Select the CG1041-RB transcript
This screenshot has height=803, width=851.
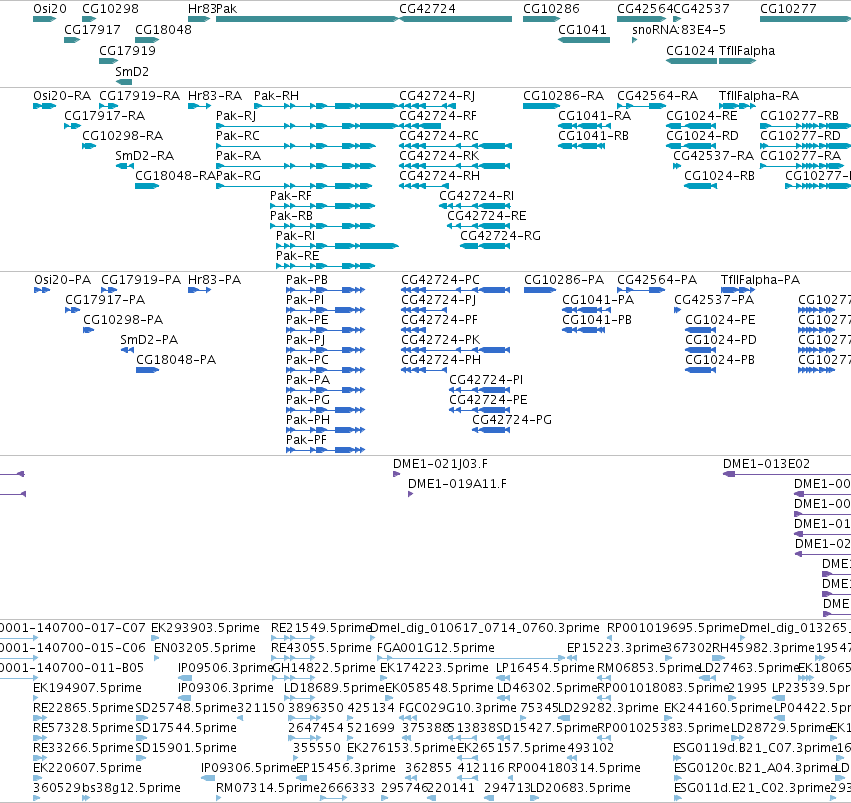point(581,146)
